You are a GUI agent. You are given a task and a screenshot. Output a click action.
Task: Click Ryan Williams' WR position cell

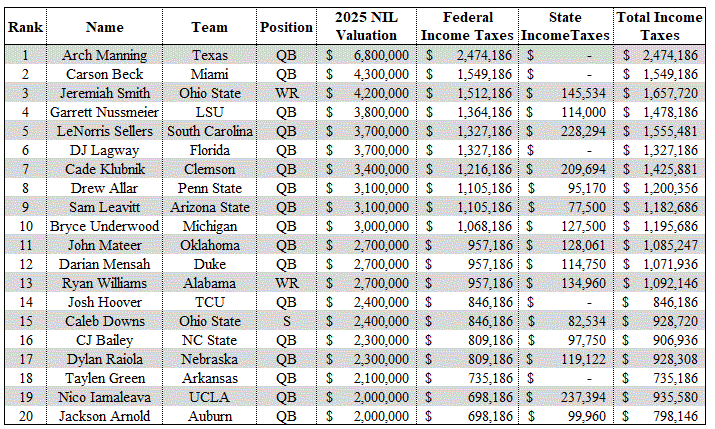(x=286, y=283)
